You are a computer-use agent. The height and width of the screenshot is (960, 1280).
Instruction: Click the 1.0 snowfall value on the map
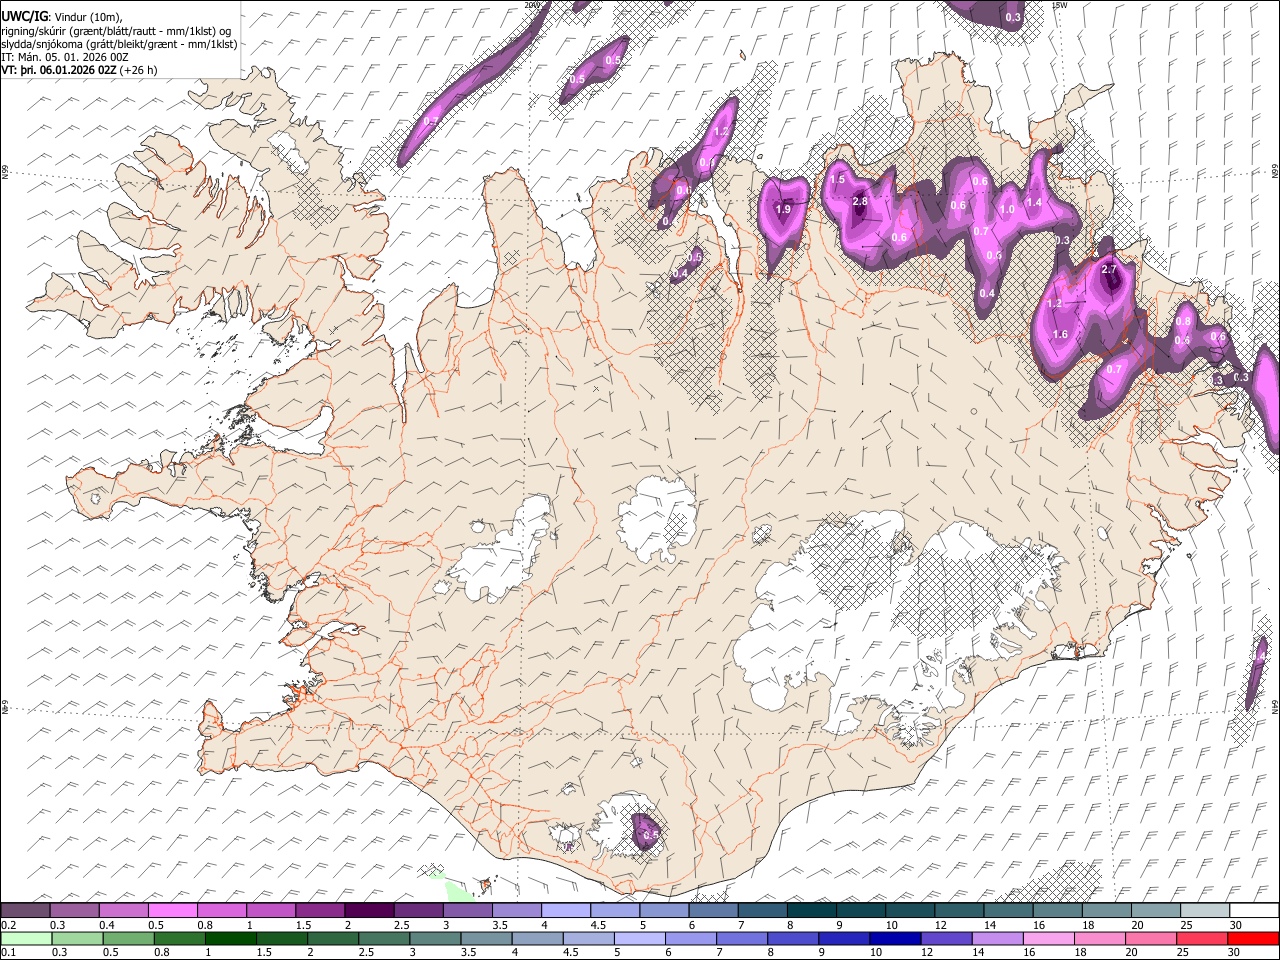1007,209
